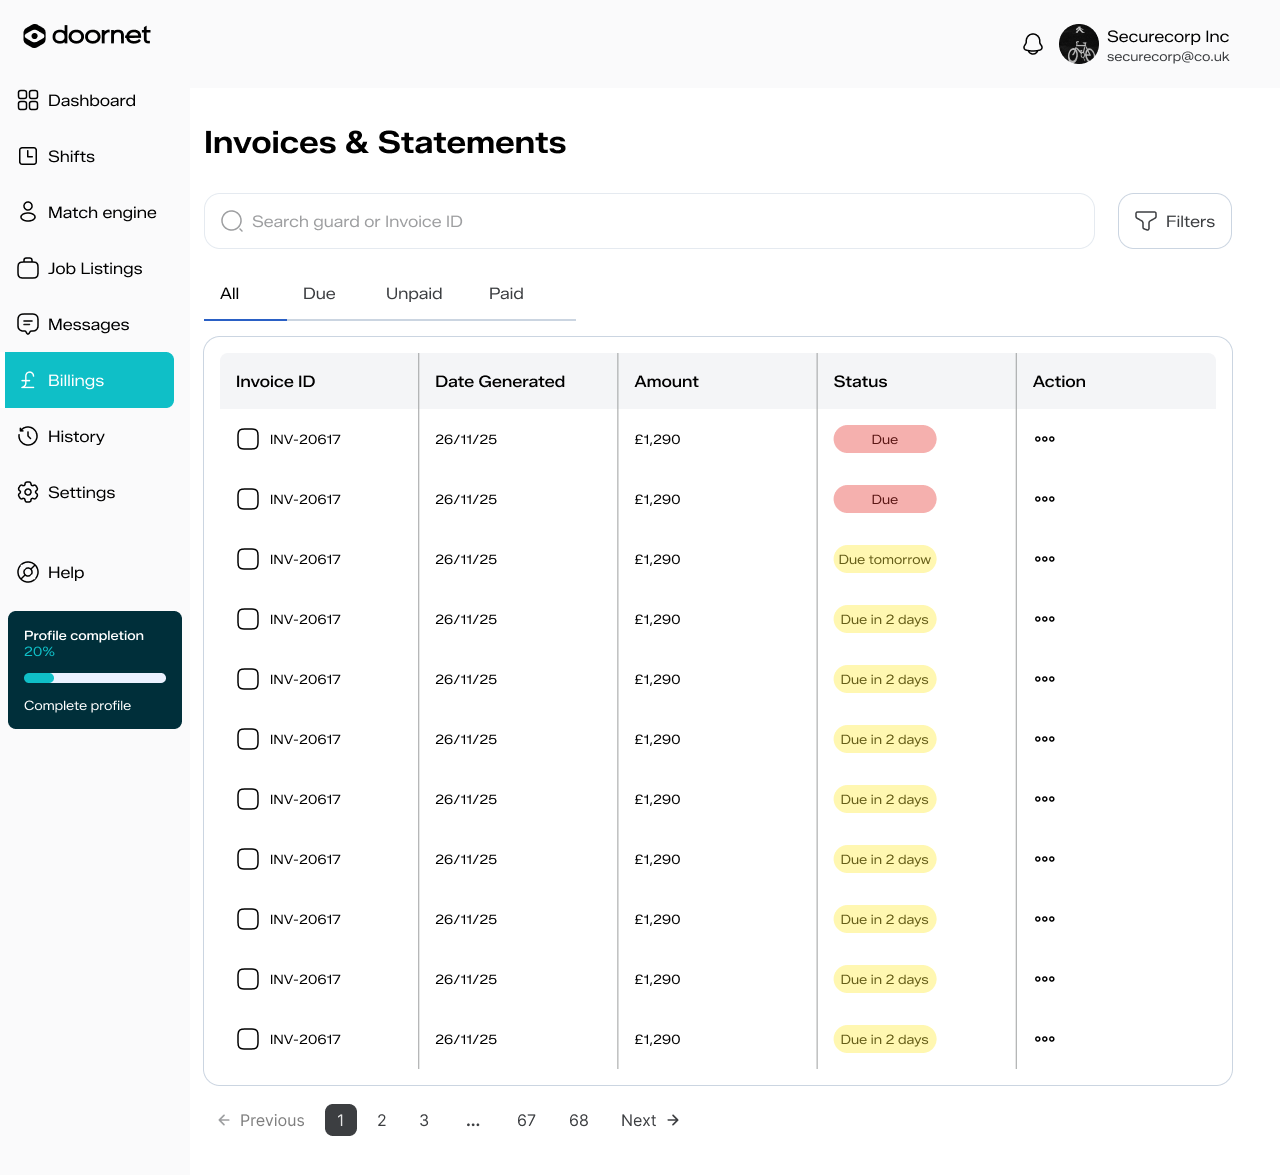Open the Dashboard from the sidebar
The height and width of the screenshot is (1175, 1280).
click(91, 100)
